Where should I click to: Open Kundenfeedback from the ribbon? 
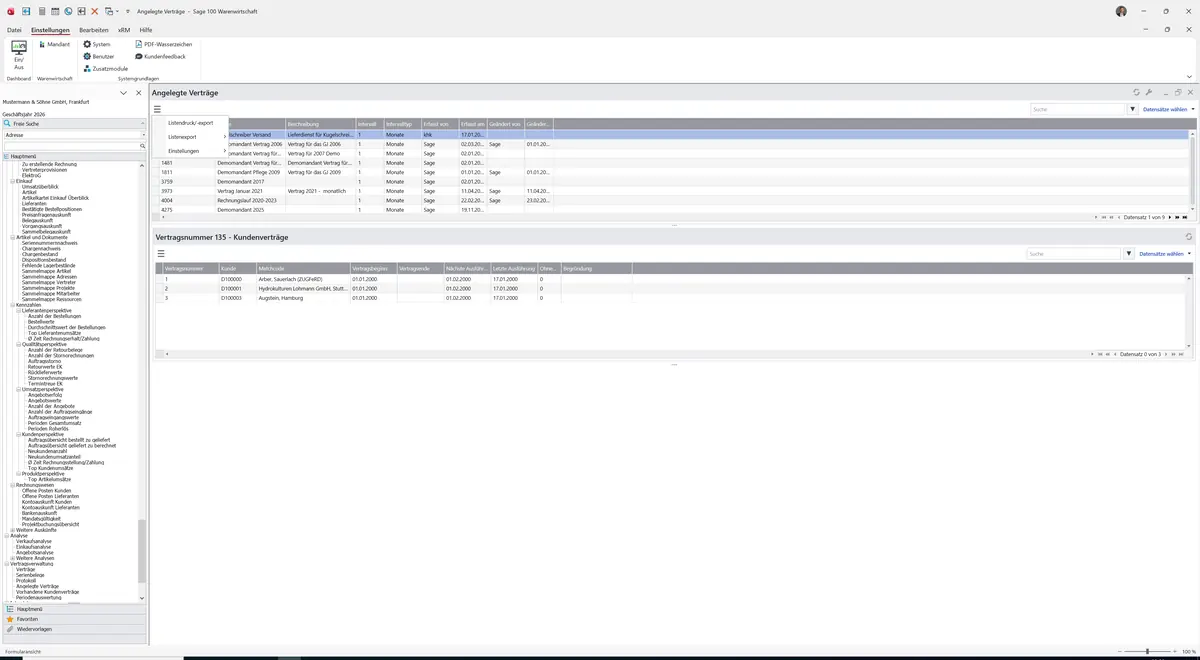coord(160,56)
